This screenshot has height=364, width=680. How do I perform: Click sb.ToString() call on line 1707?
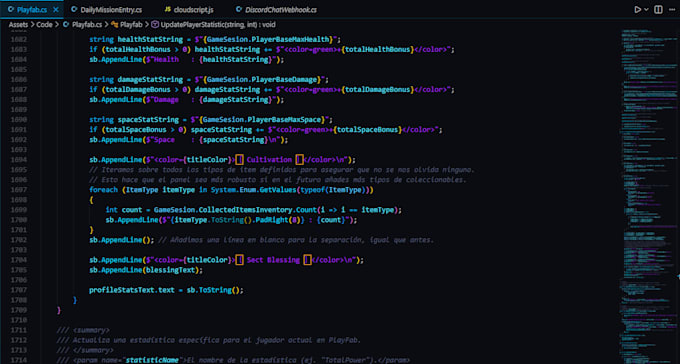[212, 290]
